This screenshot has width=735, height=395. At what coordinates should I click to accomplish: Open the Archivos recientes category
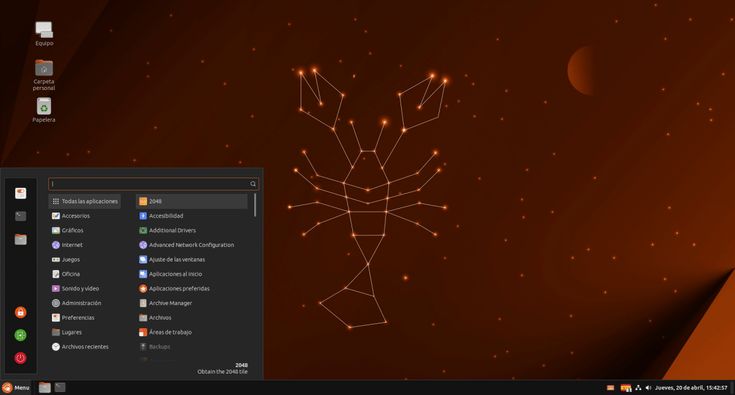(85, 346)
